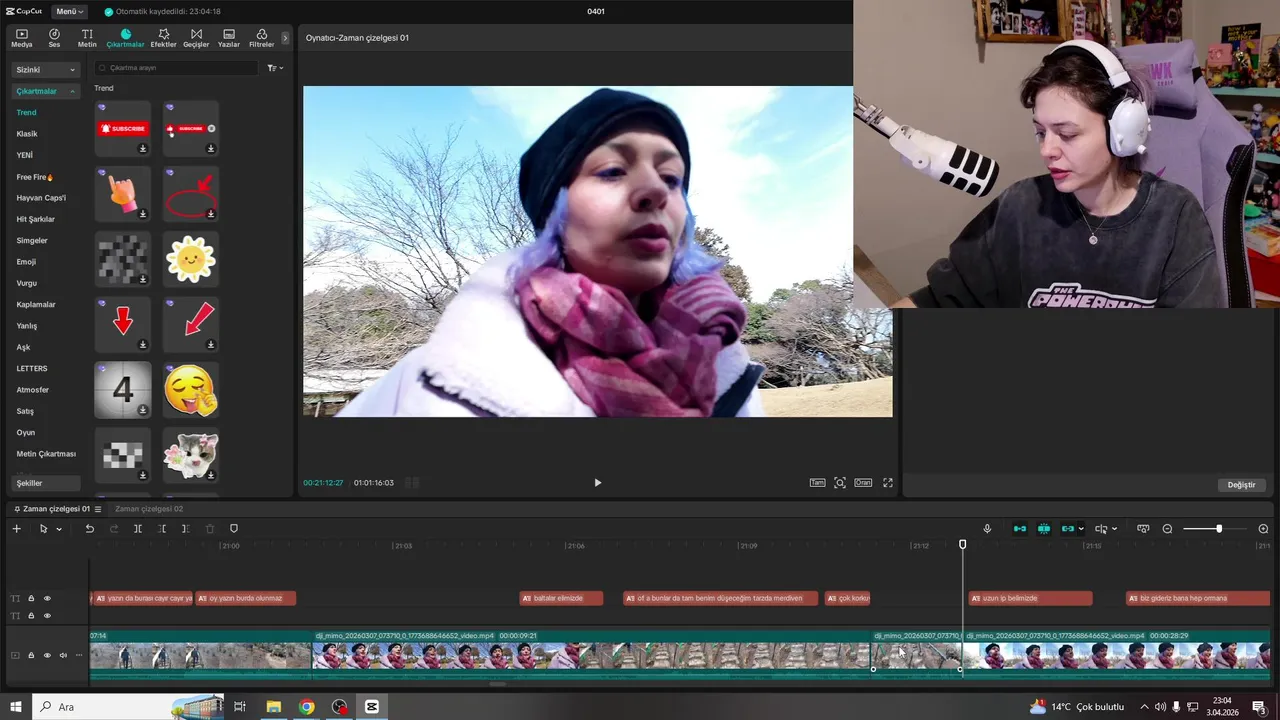Toggle clip linkage

tap(1068, 529)
